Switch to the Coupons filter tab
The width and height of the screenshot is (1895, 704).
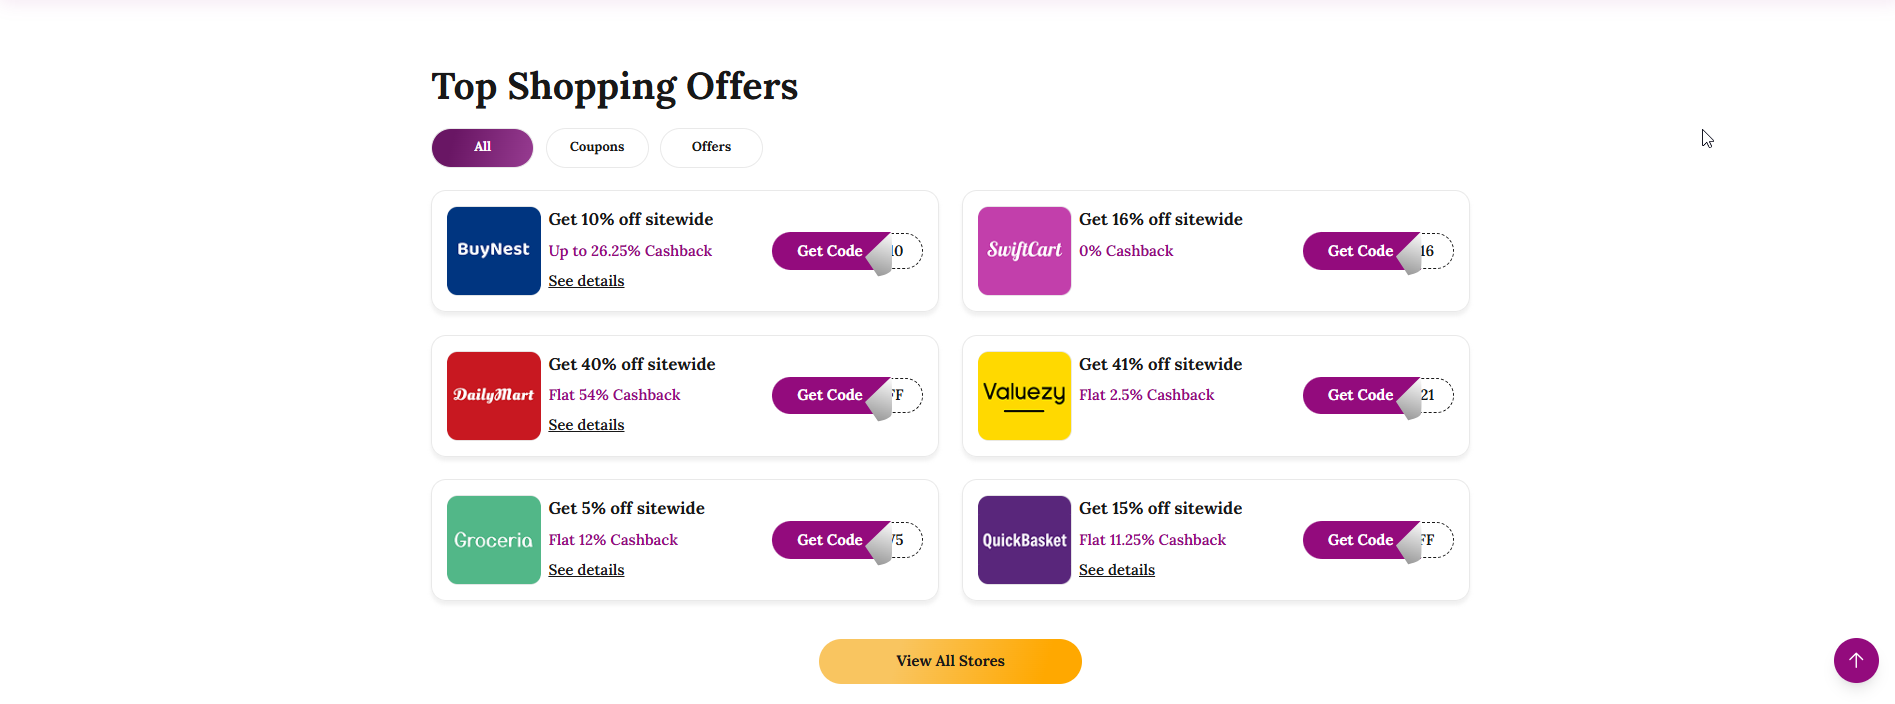[x=597, y=148]
